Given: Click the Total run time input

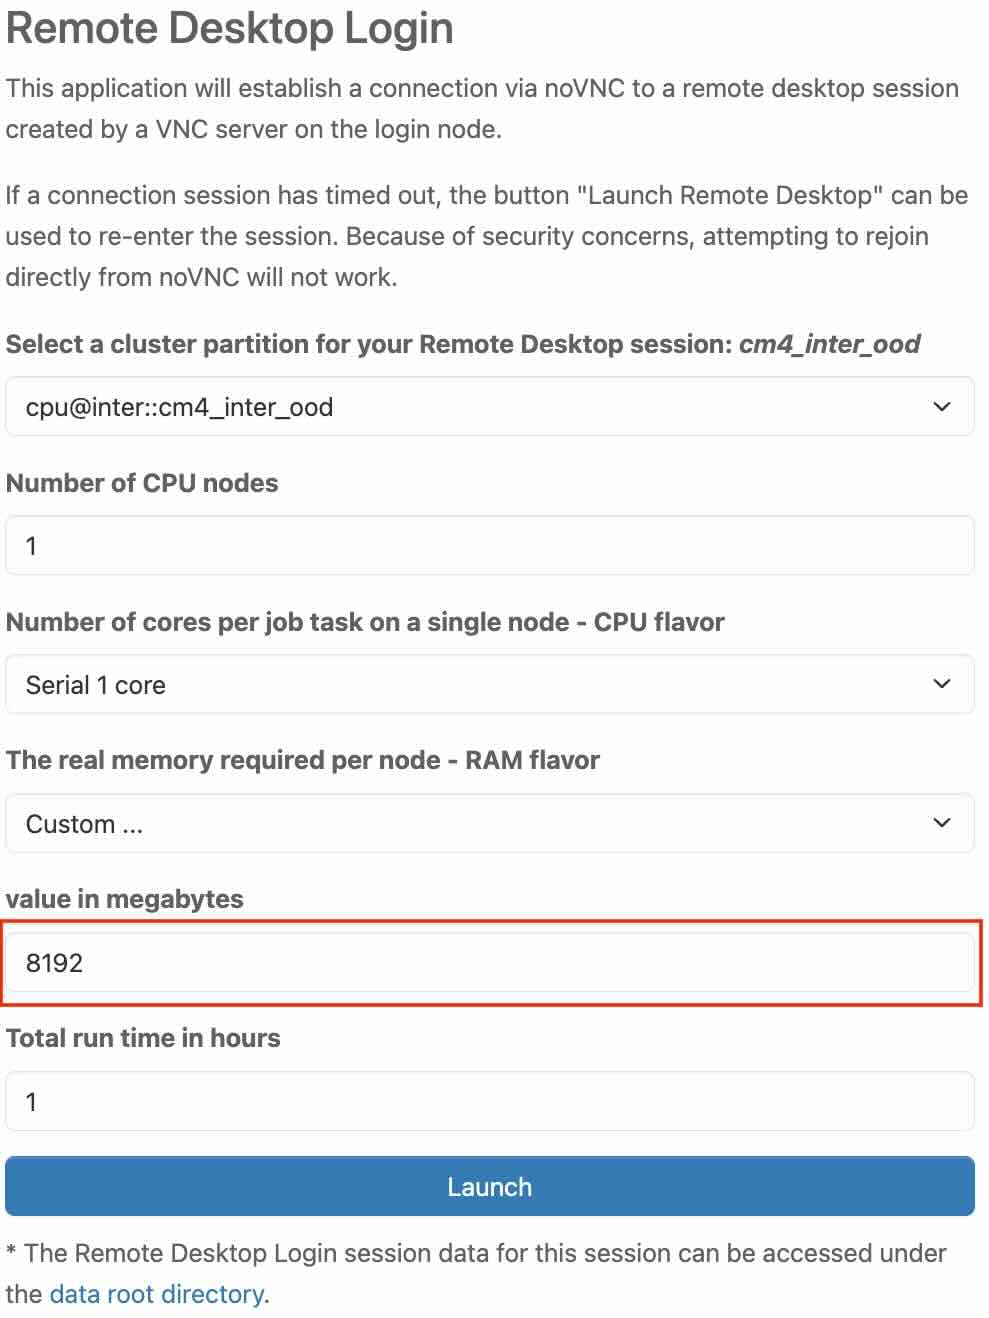Looking at the screenshot, I should click(x=490, y=1102).
